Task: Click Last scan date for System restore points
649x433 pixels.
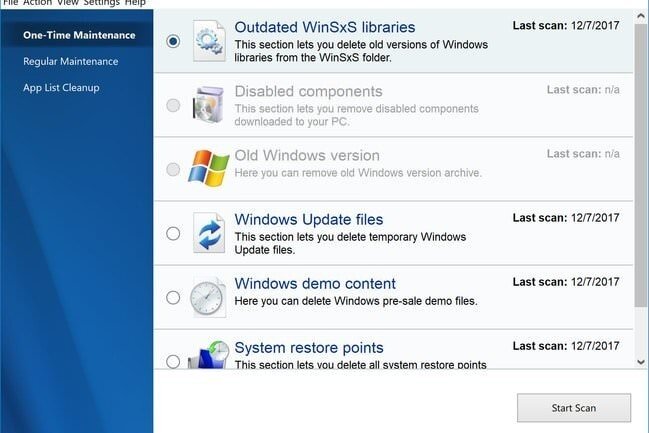Action: coord(566,346)
